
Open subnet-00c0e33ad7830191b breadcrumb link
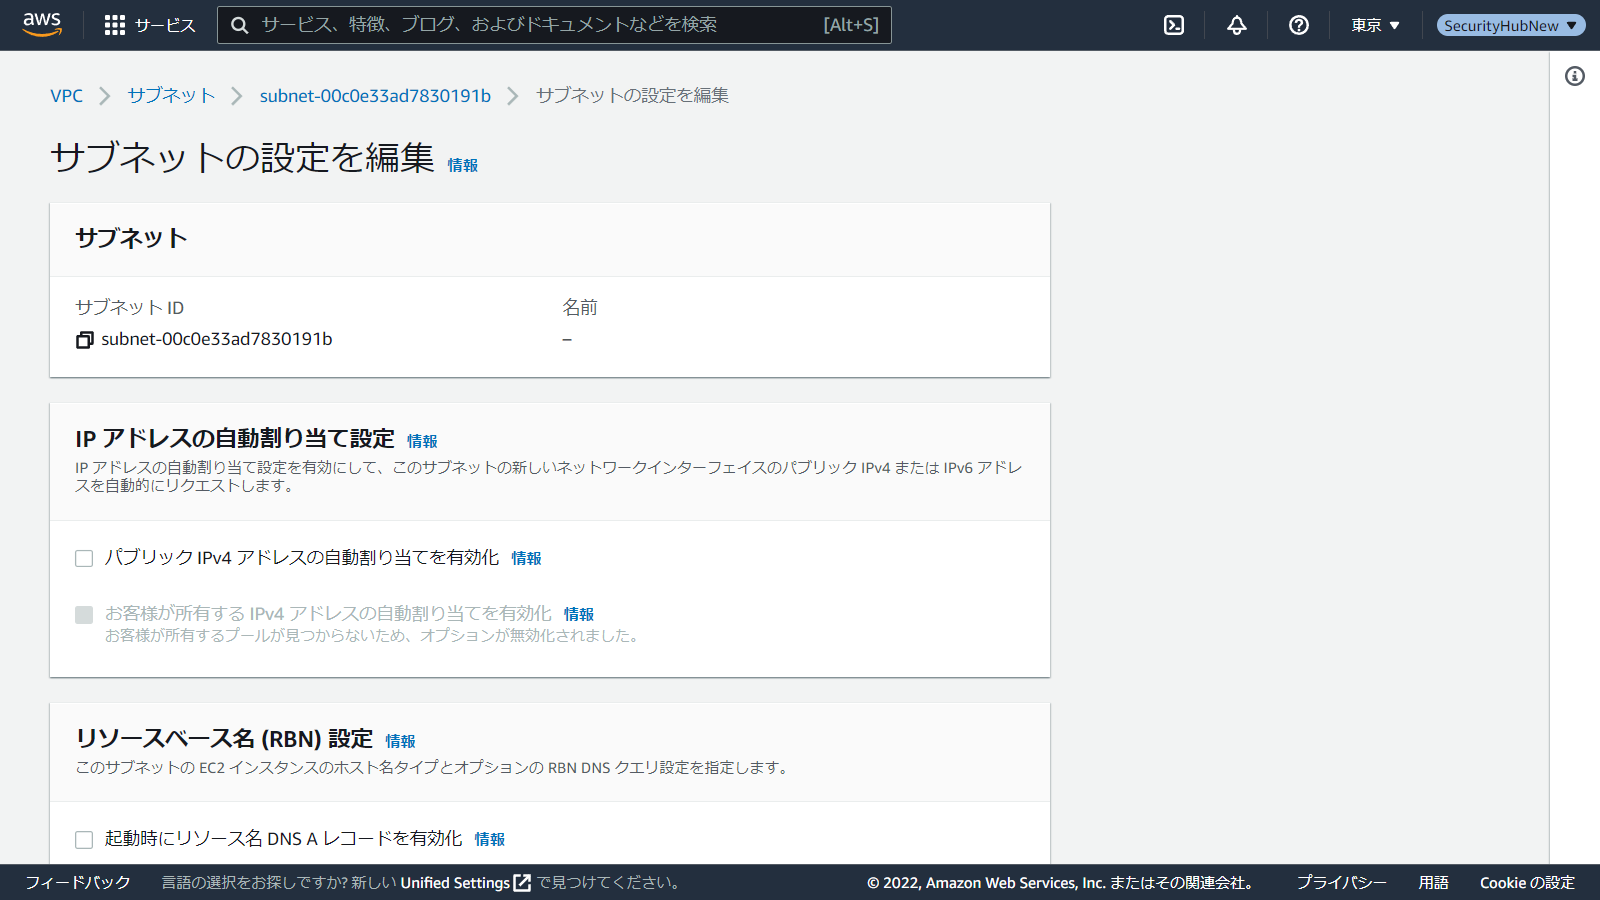[375, 96]
